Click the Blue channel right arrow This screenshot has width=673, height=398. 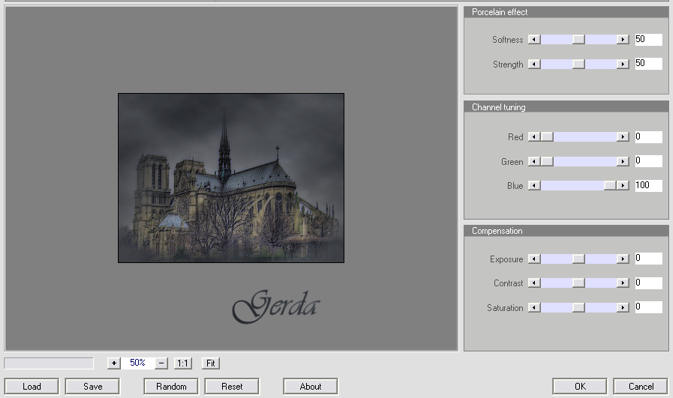(x=623, y=185)
